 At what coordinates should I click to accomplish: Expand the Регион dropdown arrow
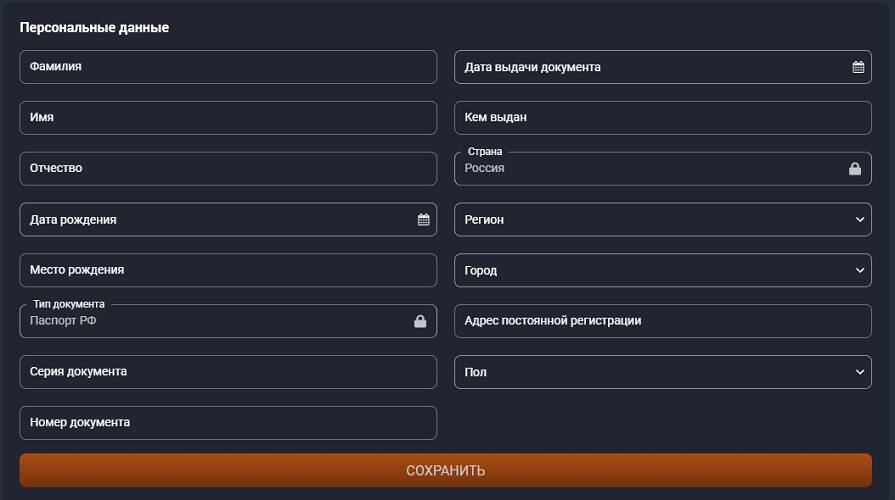coord(860,220)
